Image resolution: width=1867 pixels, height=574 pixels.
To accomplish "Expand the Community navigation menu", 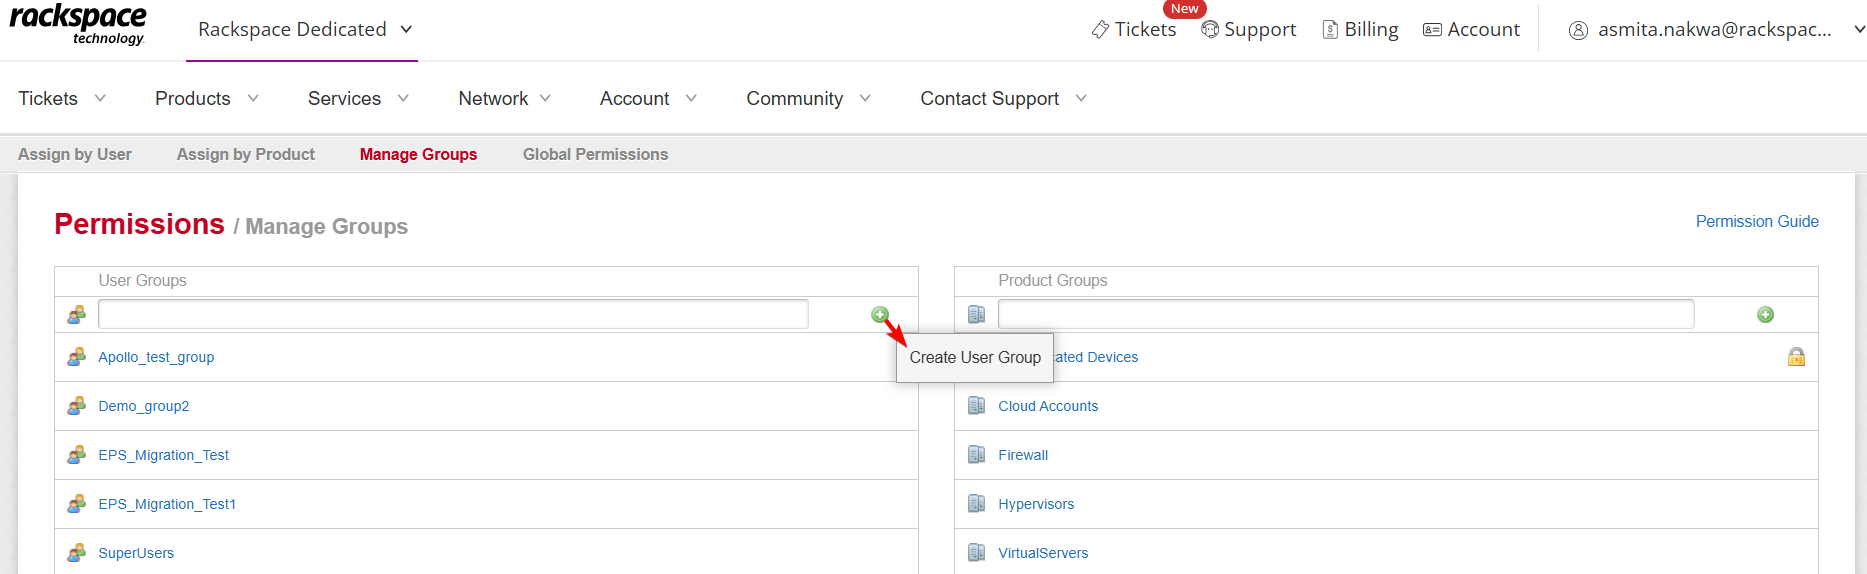I will (808, 98).
